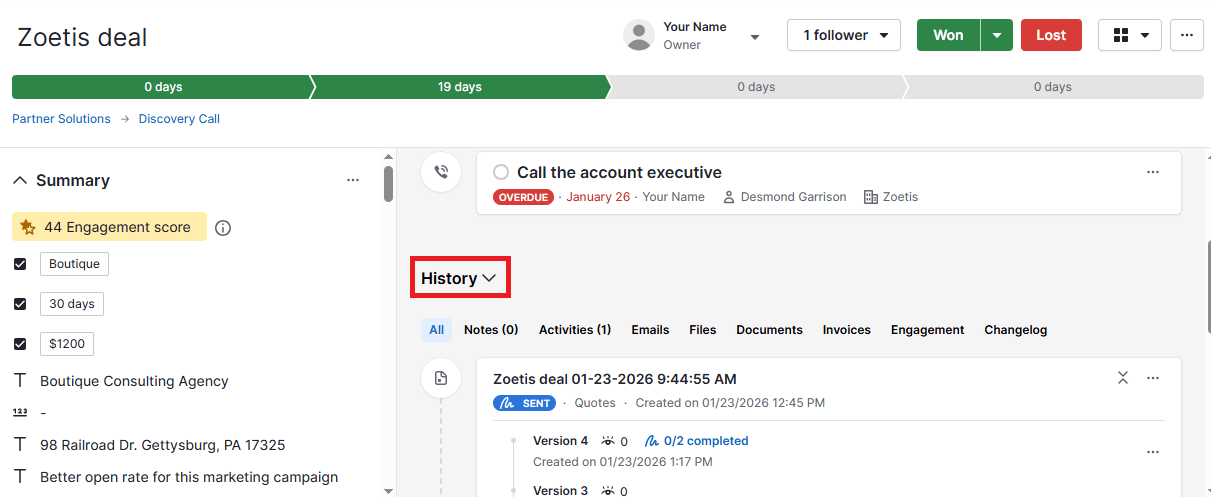1211x497 pixels.
Task: Click text field icon beside Boutique Consulting Agency
Action: pos(20,381)
